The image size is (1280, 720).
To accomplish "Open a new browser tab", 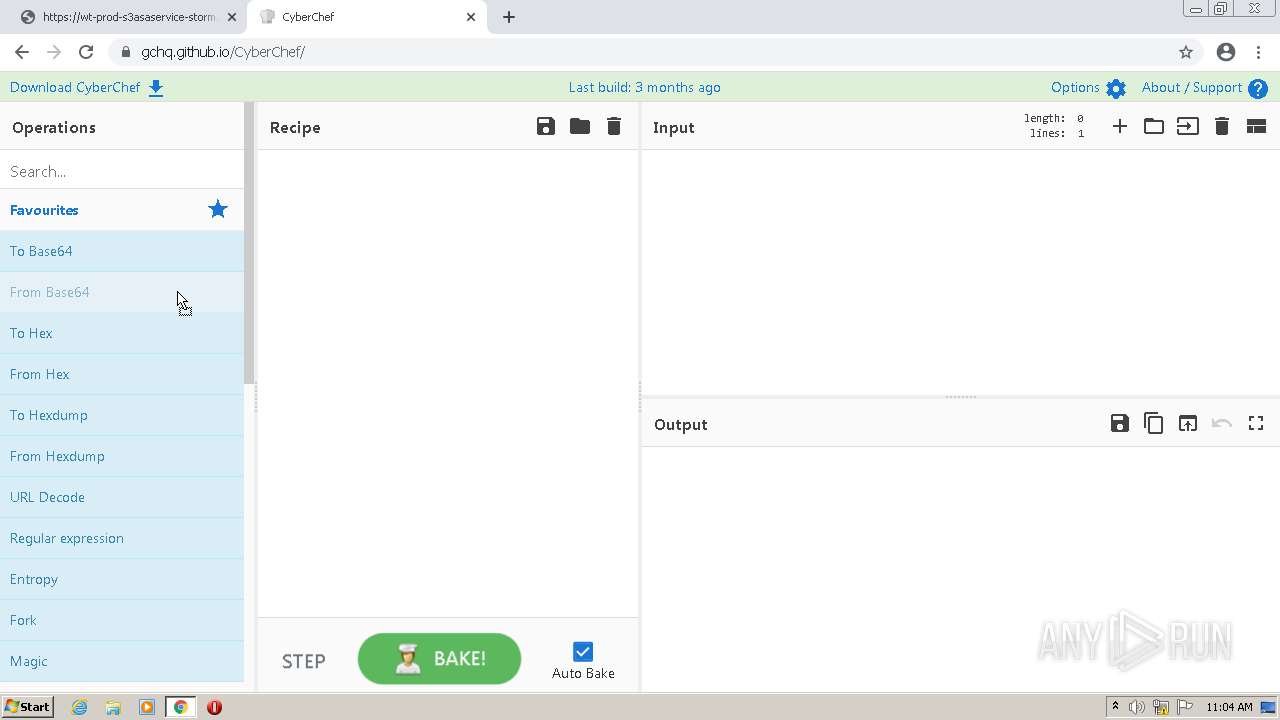I will 509,17.
